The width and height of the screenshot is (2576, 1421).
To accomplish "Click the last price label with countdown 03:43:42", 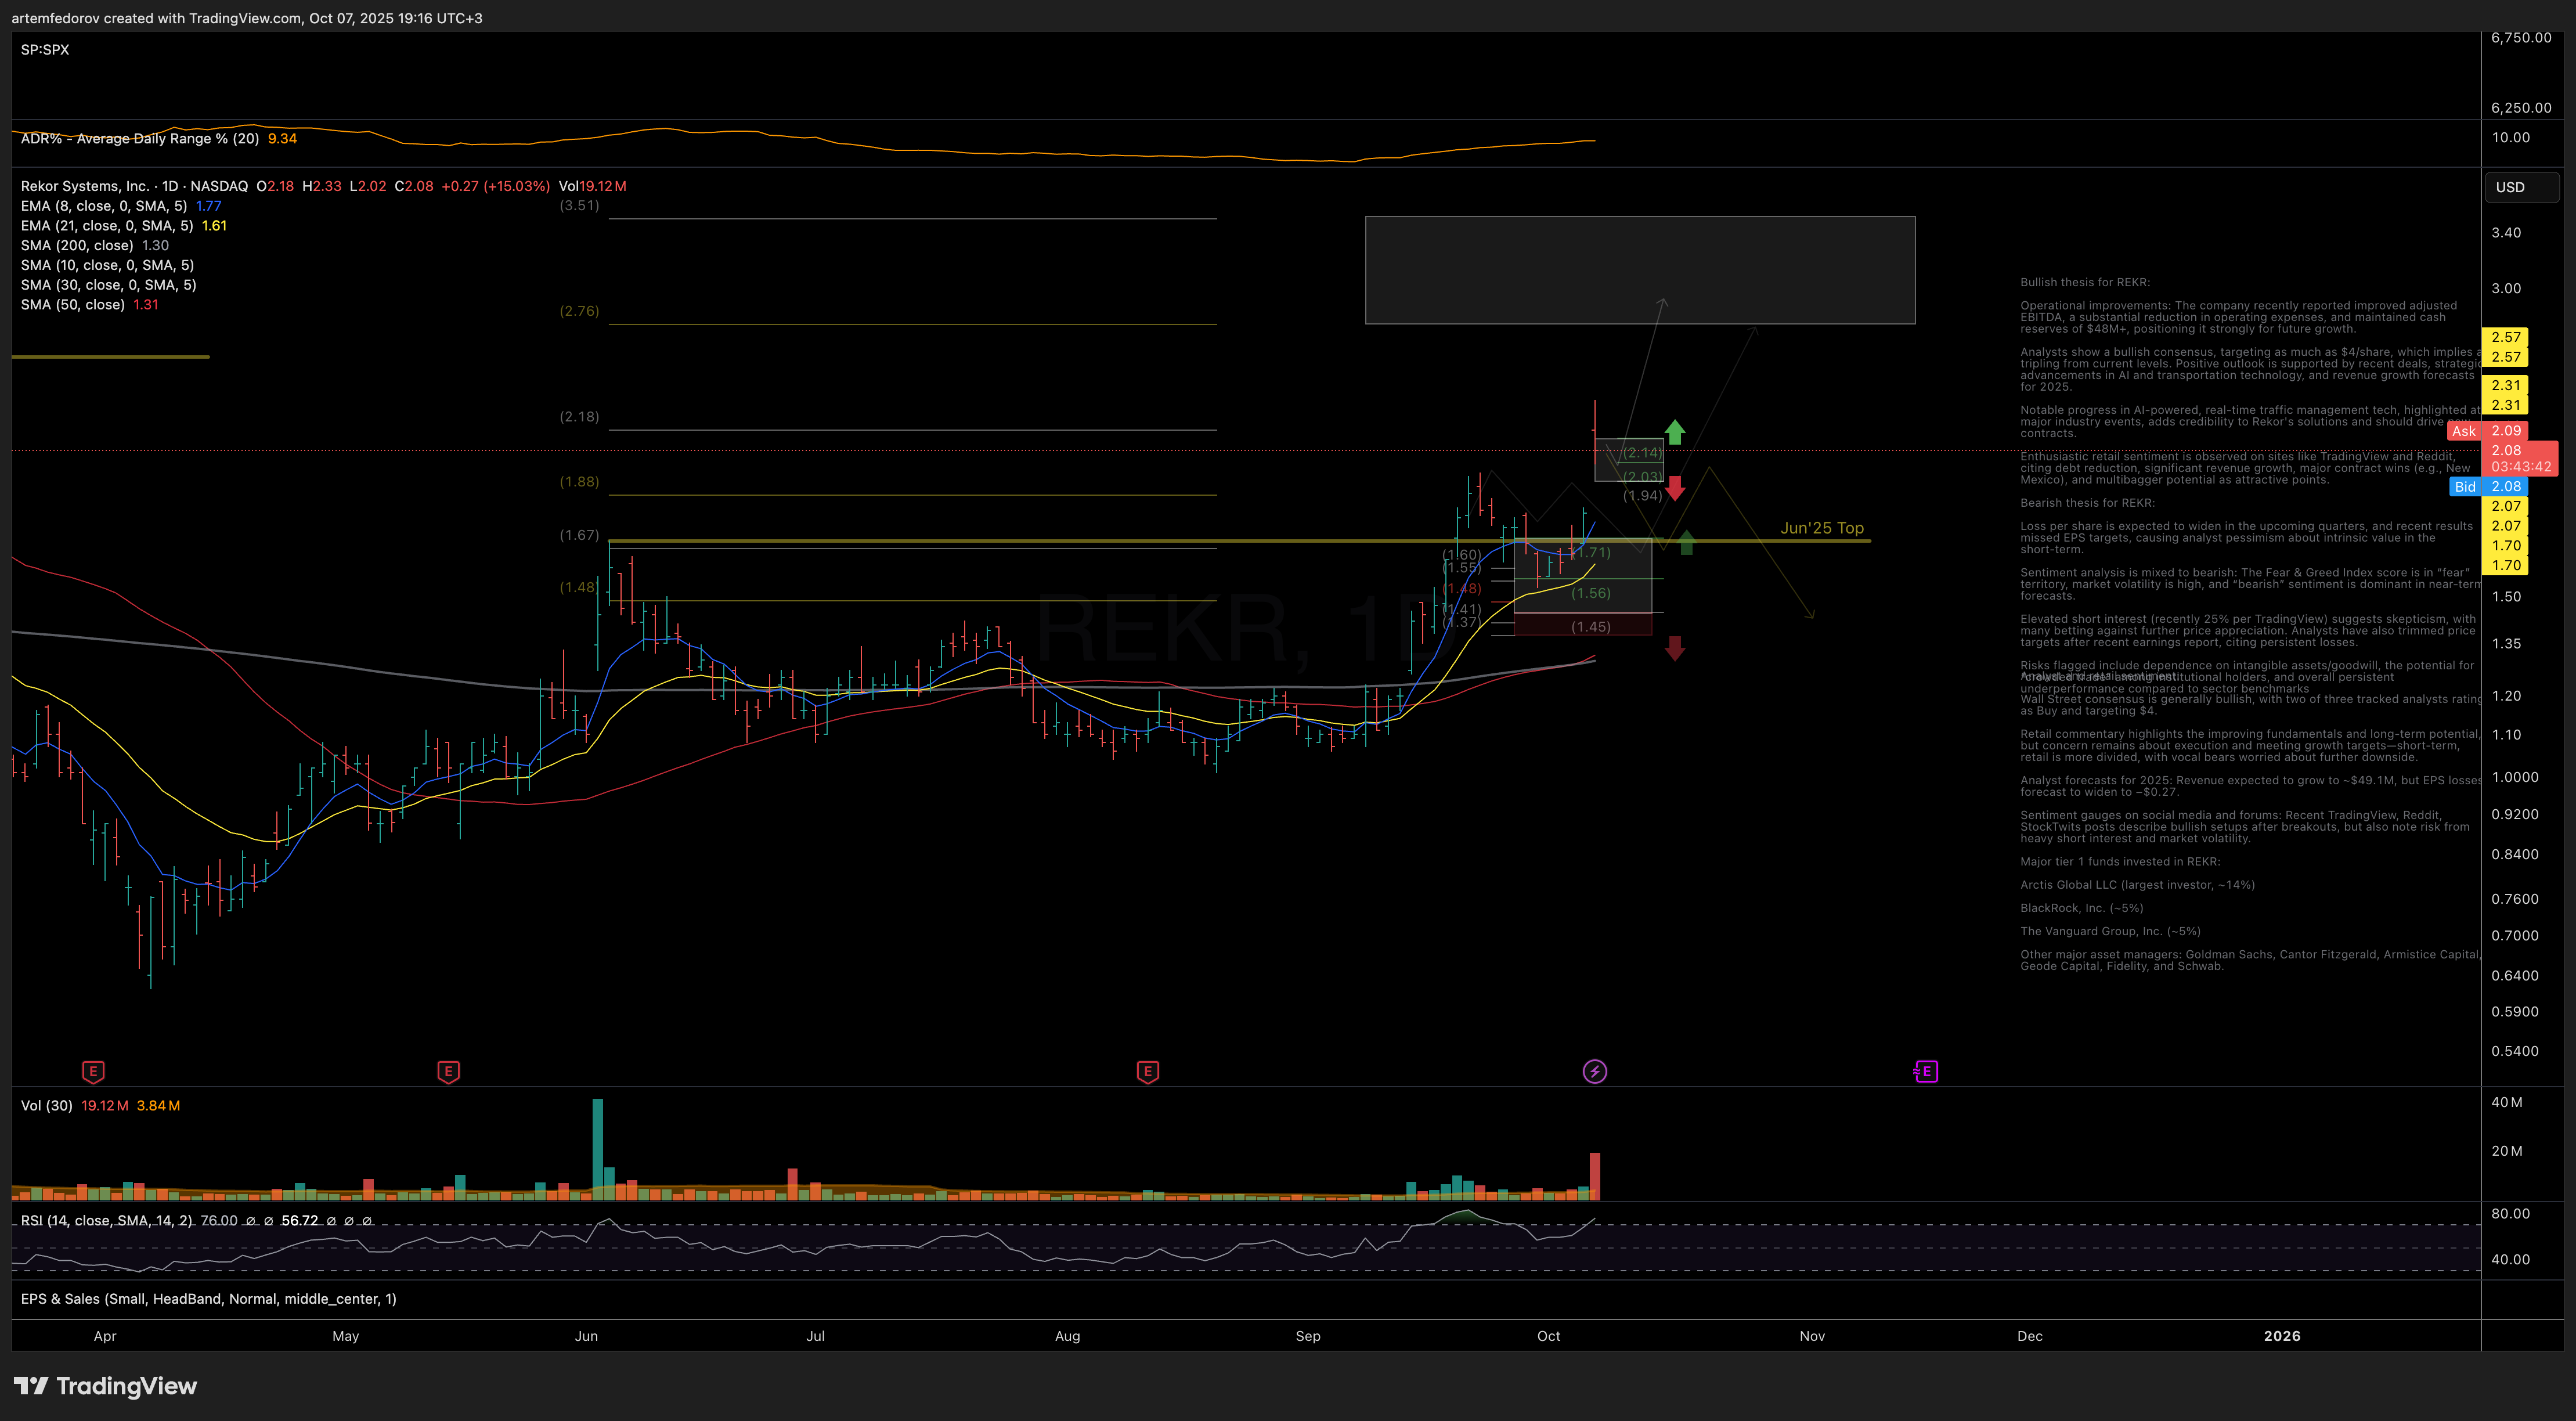I will point(2520,459).
